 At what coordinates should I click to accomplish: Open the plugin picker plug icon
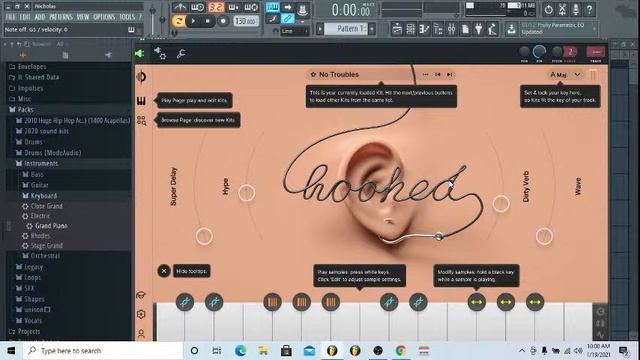[x=479, y=29]
